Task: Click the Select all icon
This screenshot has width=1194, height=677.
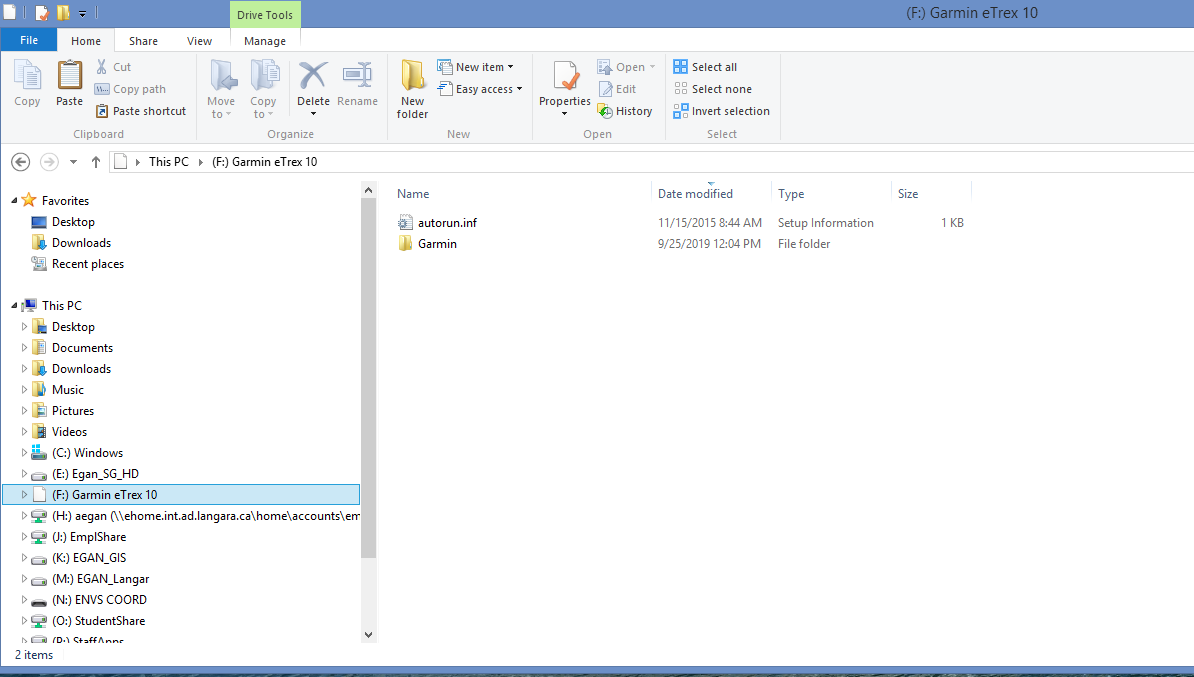Action: (x=681, y=67)
